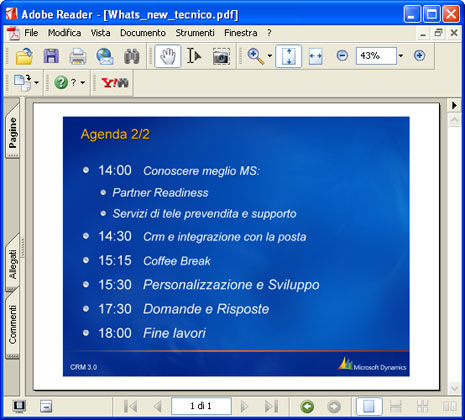This screenshot has width=465, height=420.
Task: Open the Zoom In tool dropdown arrow
Action: click(x=270, y=56)
